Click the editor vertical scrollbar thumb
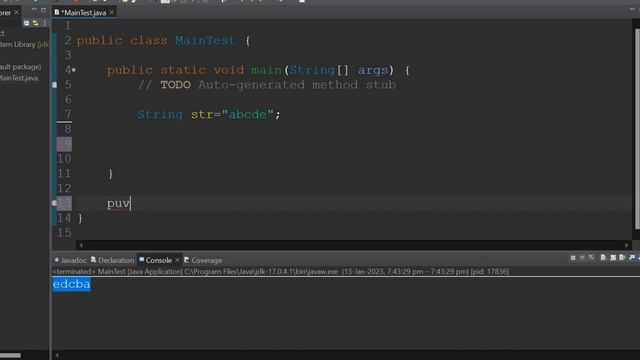The image size is (640, 360). (x=637, y=129)
